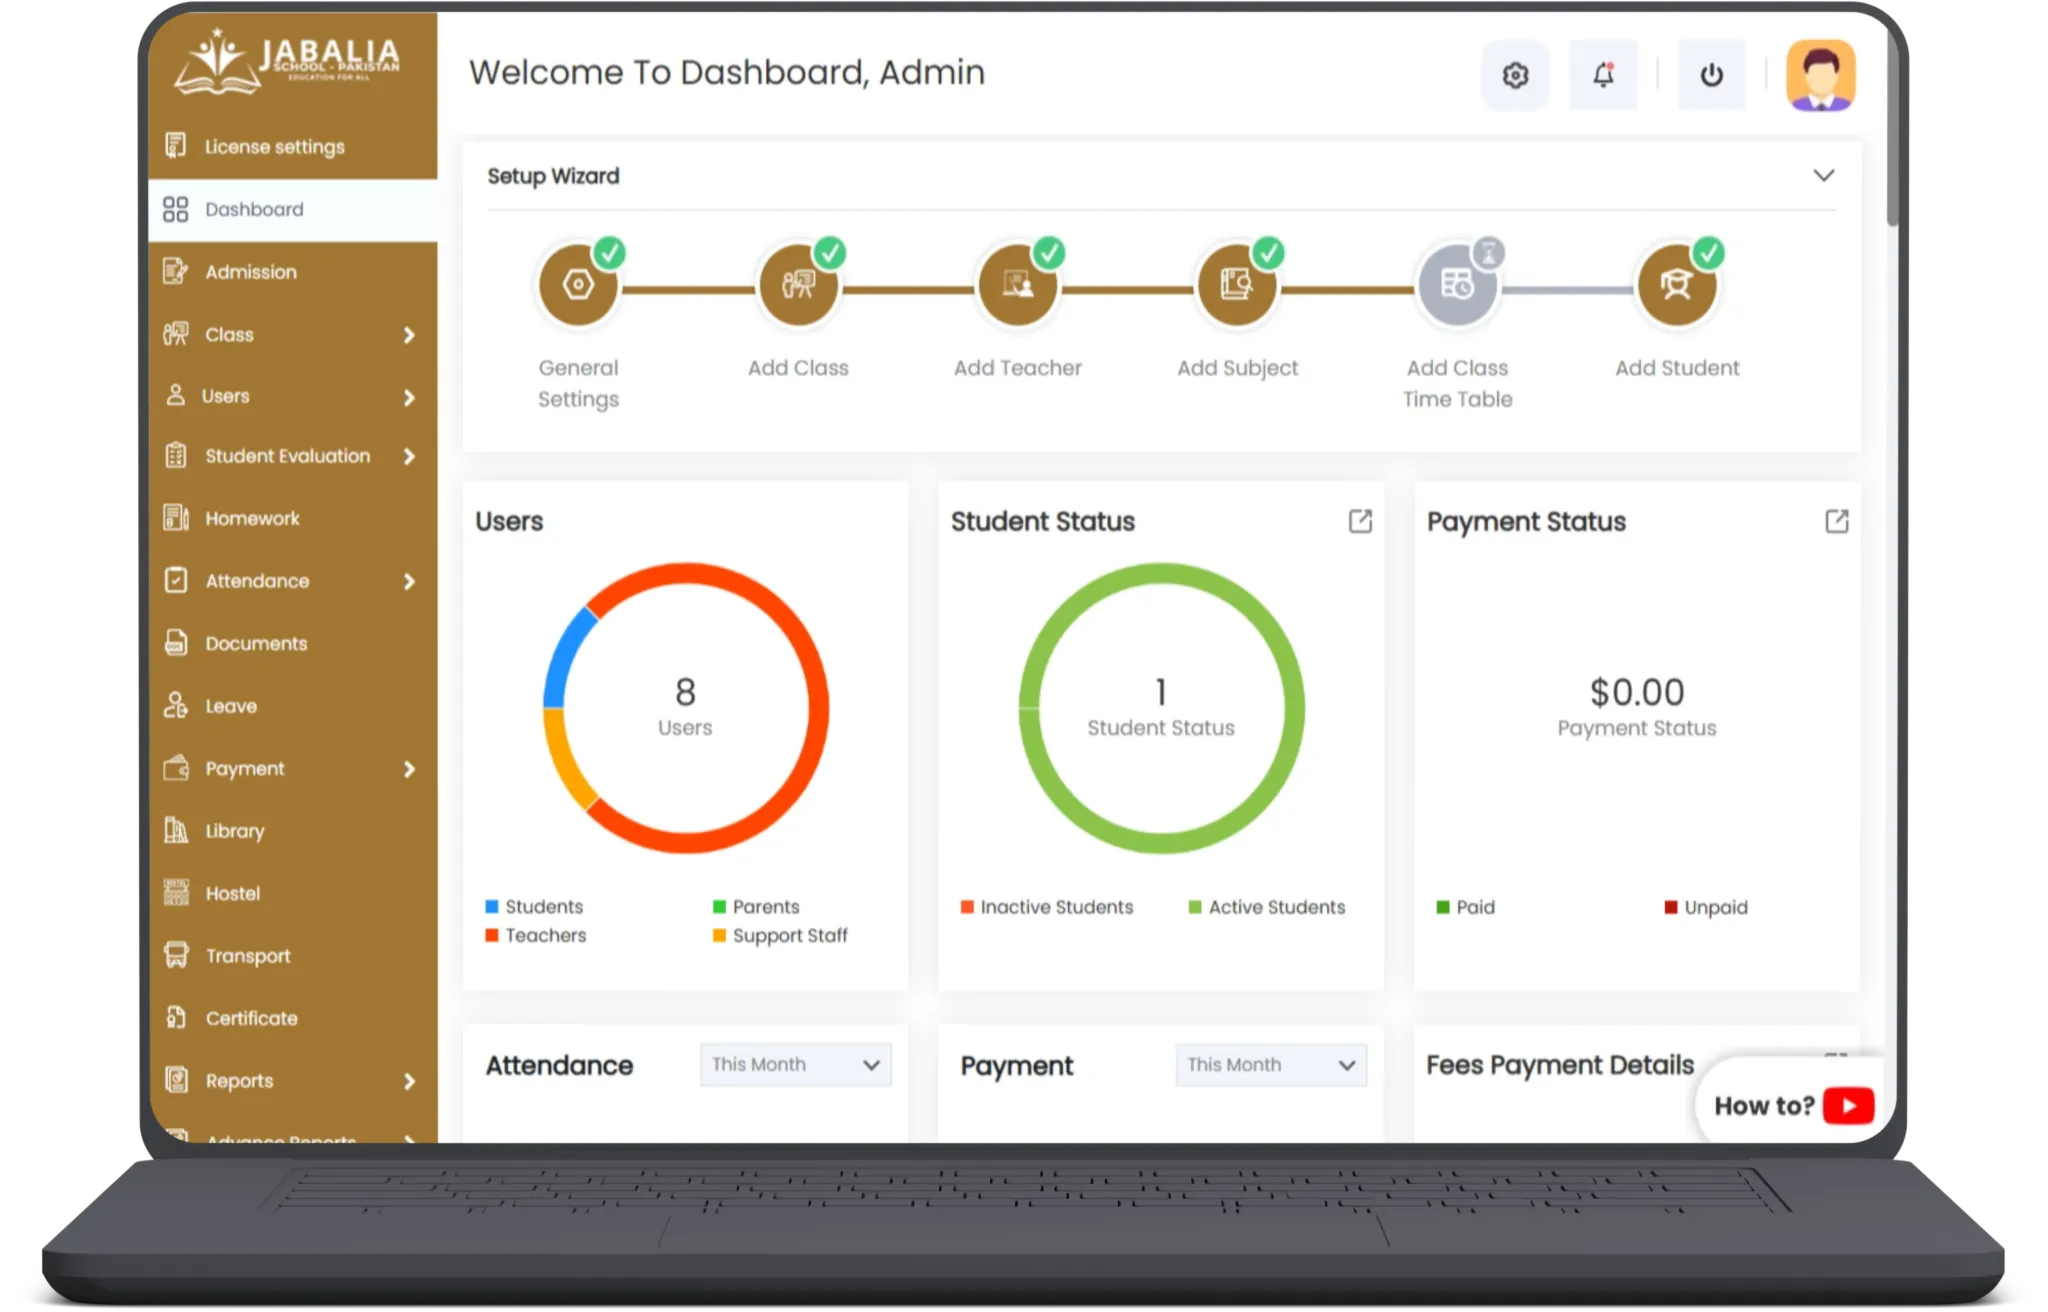
Task: Toggle Support Staff legend item
Action: (x=789, y=936)
